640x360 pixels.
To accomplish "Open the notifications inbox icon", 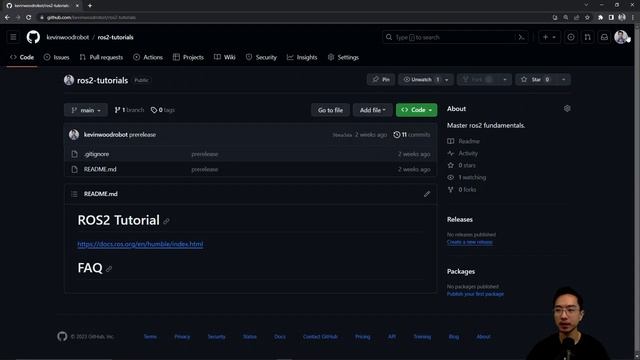I will coord(604,37).
